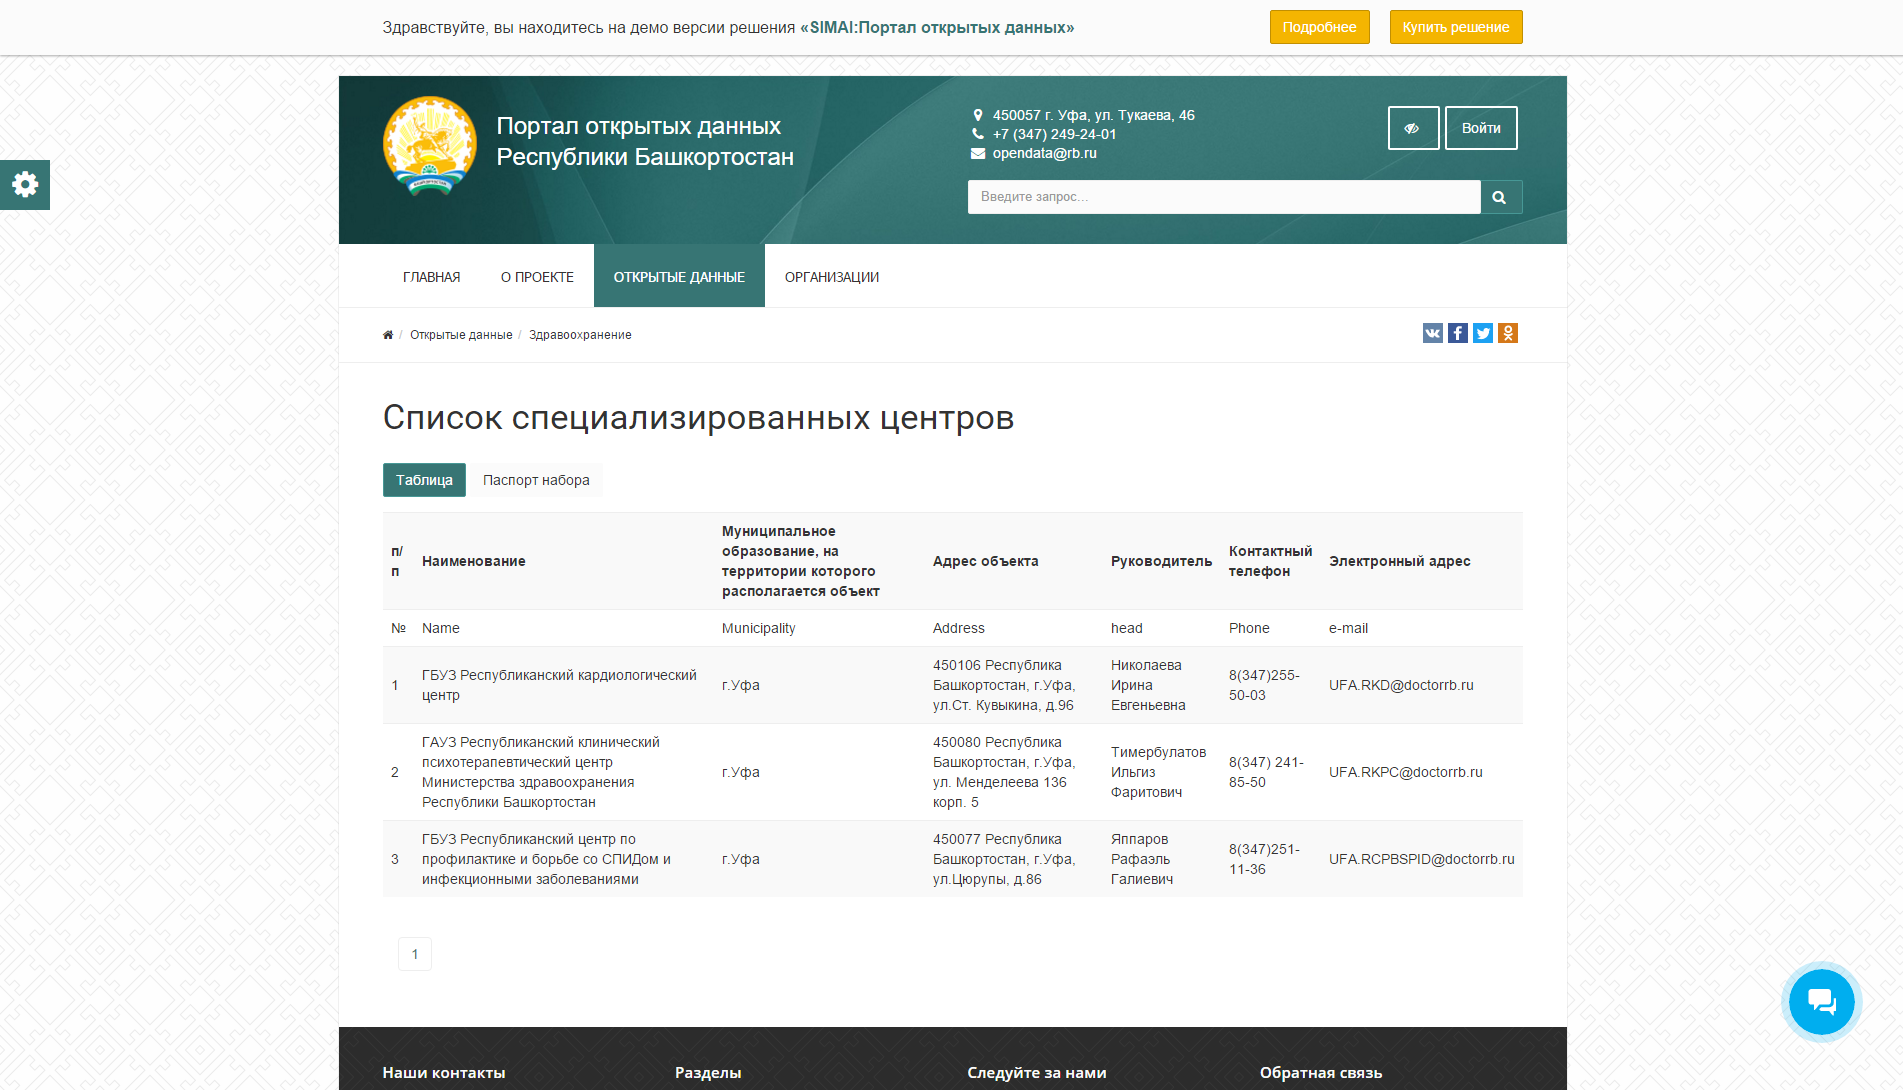Focus the search query input field
Screen dimensions: 1903x1090
click(1223, 197)
